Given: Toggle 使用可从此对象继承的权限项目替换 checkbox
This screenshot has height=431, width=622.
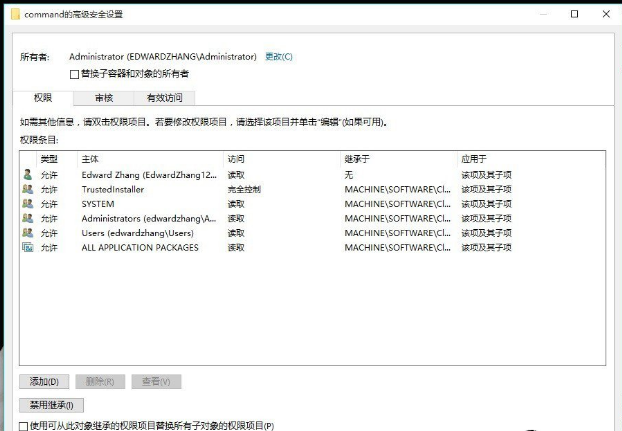Looking at the screenshot, I should pyautogui.click(x=23, y=426).
